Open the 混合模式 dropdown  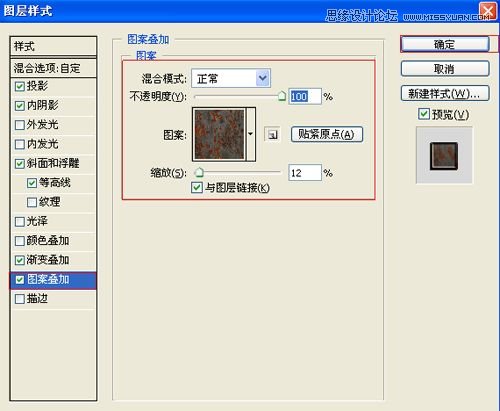(231, 78)
